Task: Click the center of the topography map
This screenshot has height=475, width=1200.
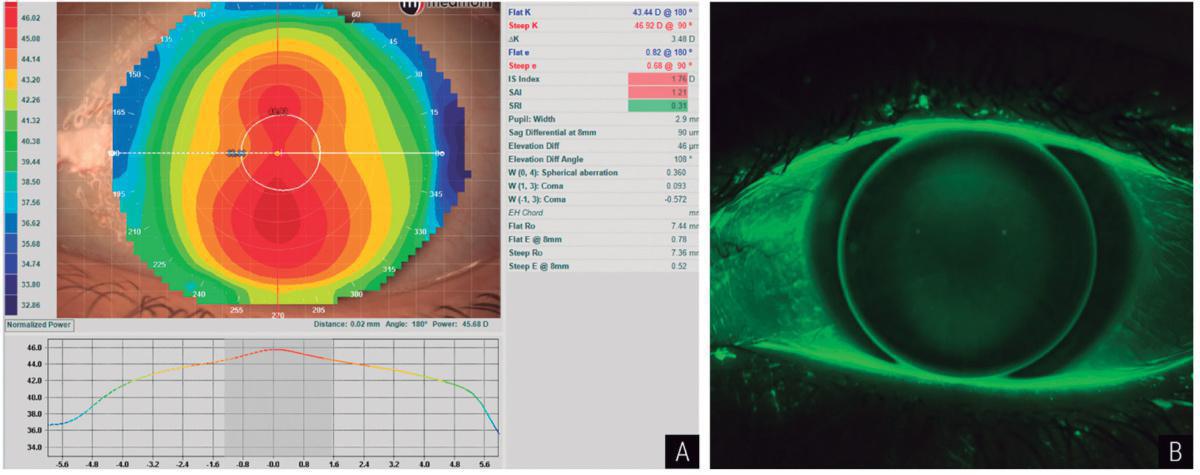Action: pyautogui.click(x=277, y=153)
